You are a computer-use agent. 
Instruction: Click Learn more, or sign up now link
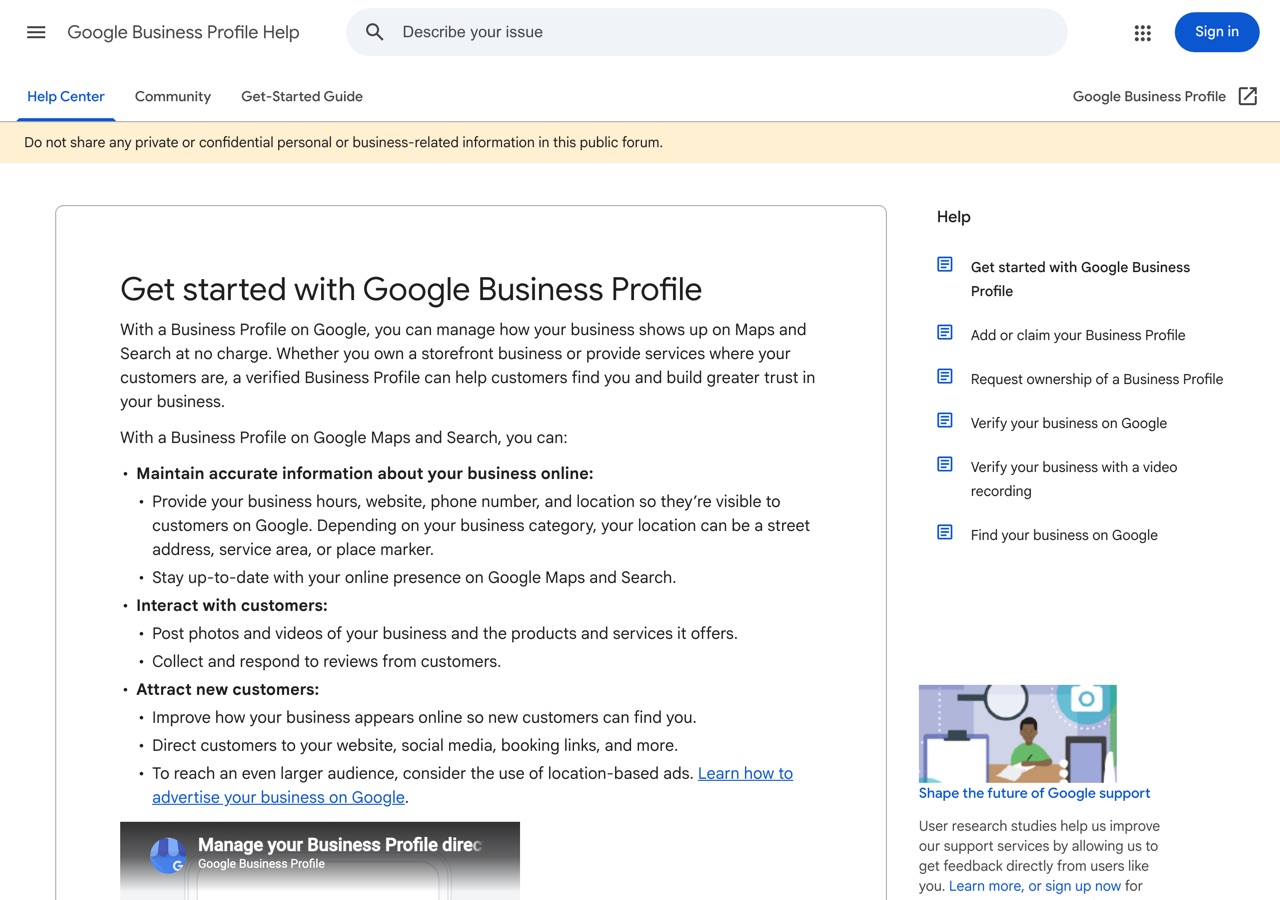1035,886
